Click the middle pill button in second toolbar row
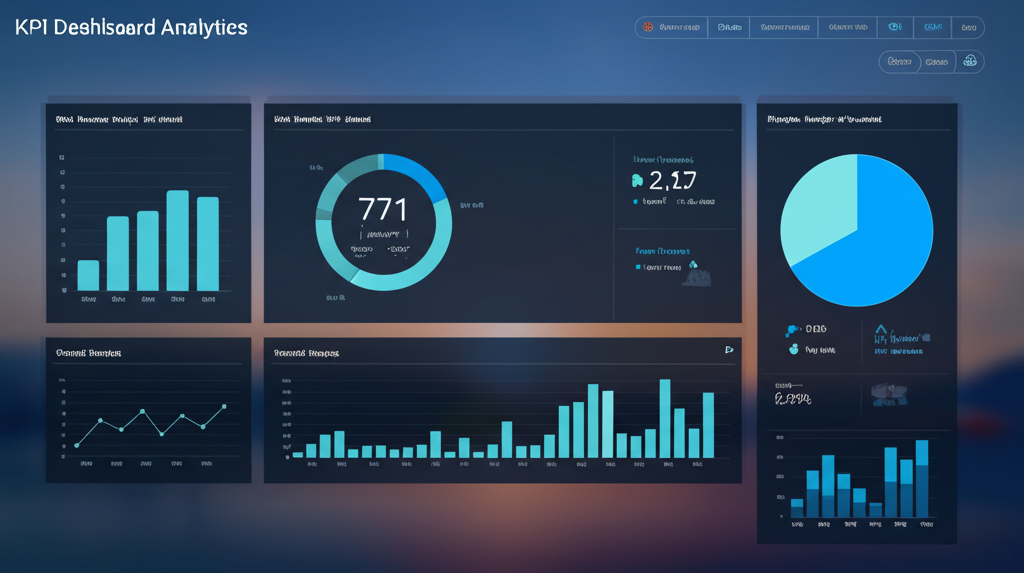Screen dimensions: 1024x573 pyautogui.click(x=937, y=62)
